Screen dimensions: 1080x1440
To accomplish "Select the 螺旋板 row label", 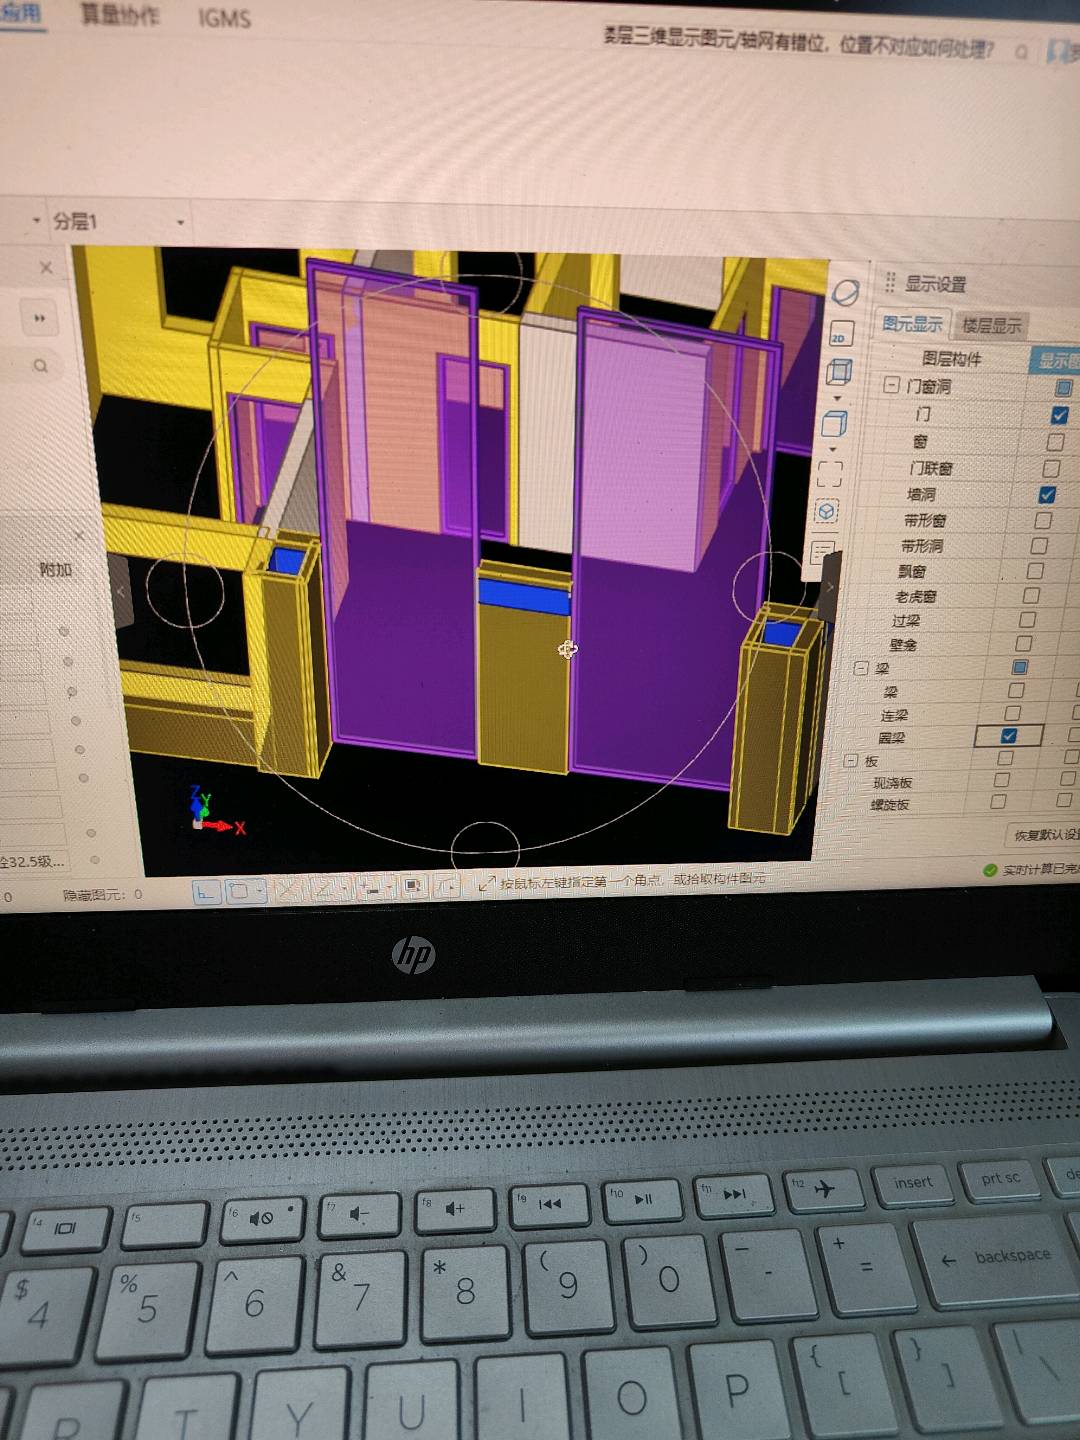I will (x=889, y=805).
